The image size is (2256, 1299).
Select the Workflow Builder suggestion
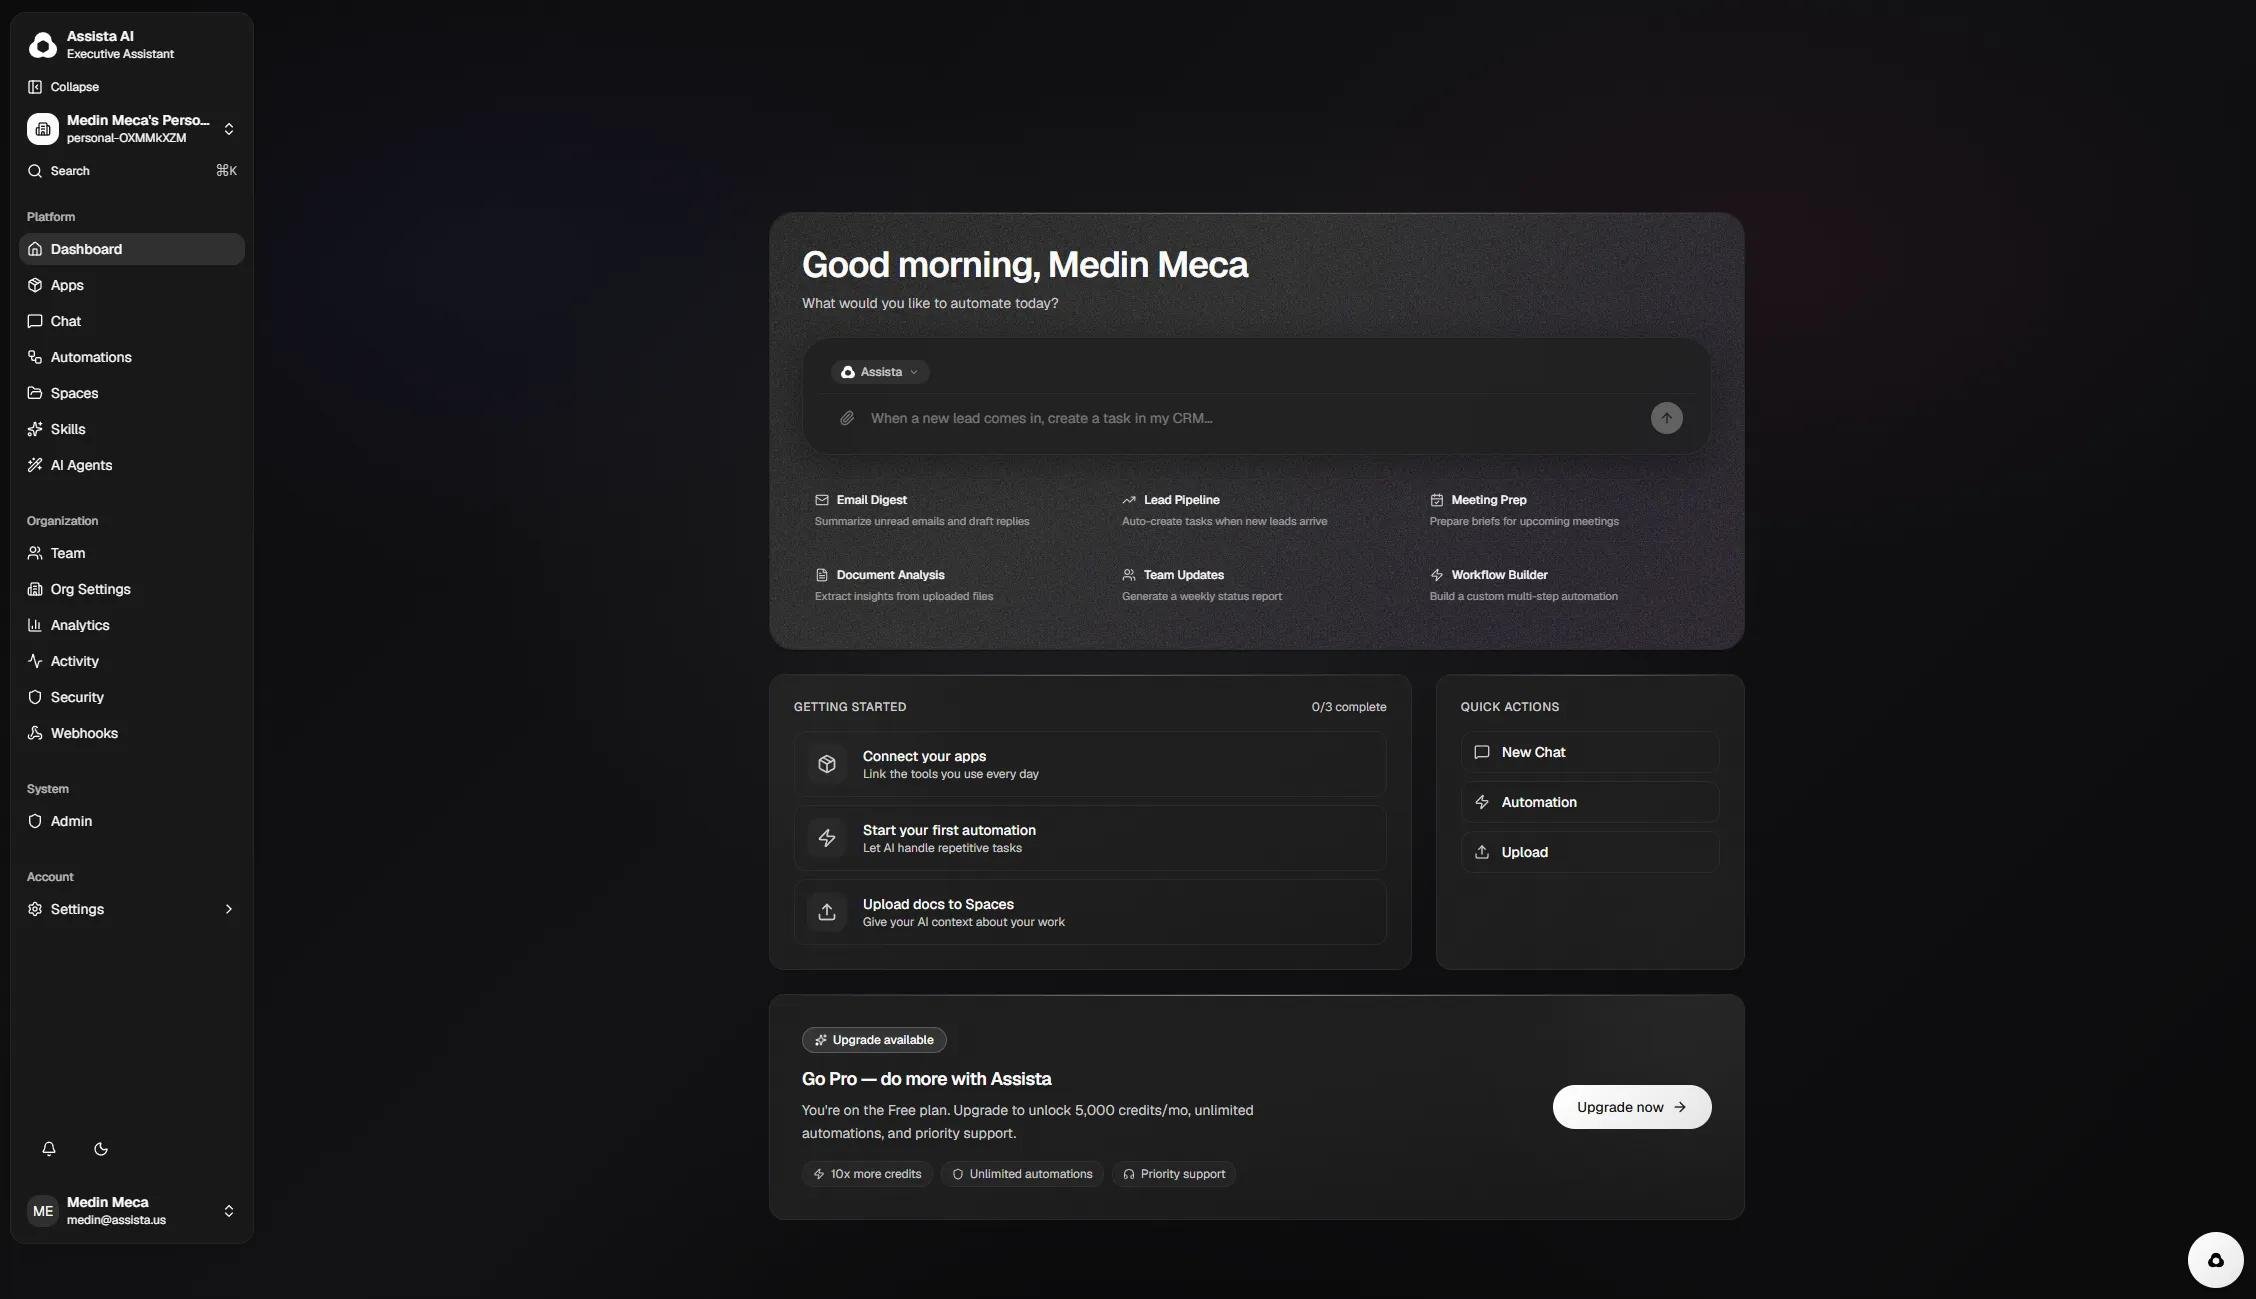click(1563, 585)
